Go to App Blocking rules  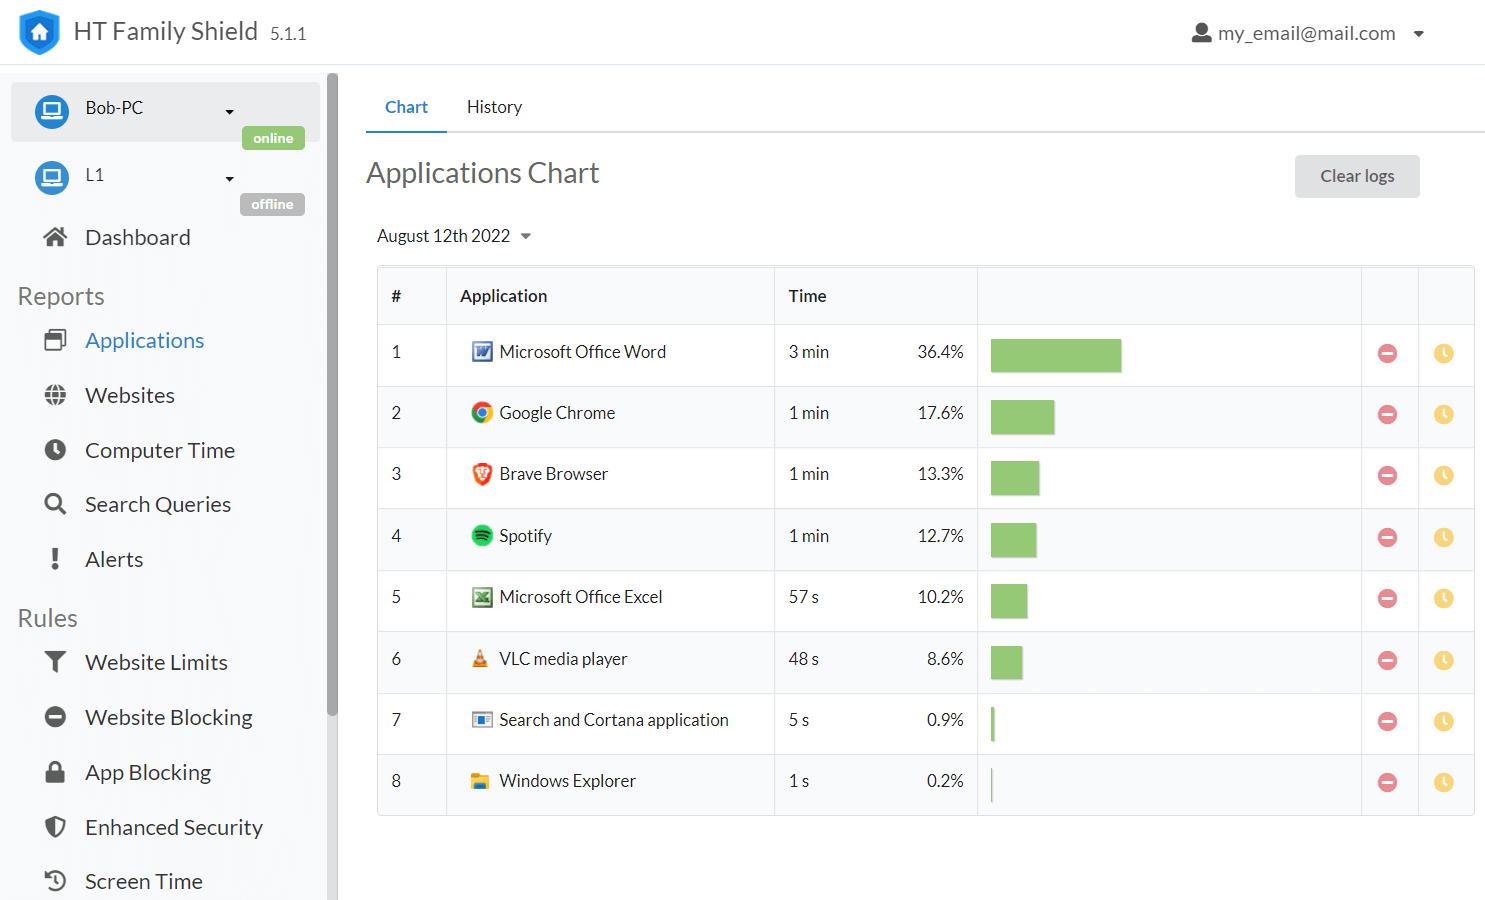[148, 772]
